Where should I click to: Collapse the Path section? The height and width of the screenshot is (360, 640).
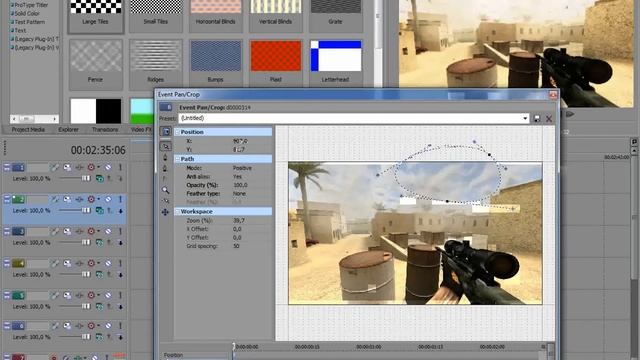(178, 159)
